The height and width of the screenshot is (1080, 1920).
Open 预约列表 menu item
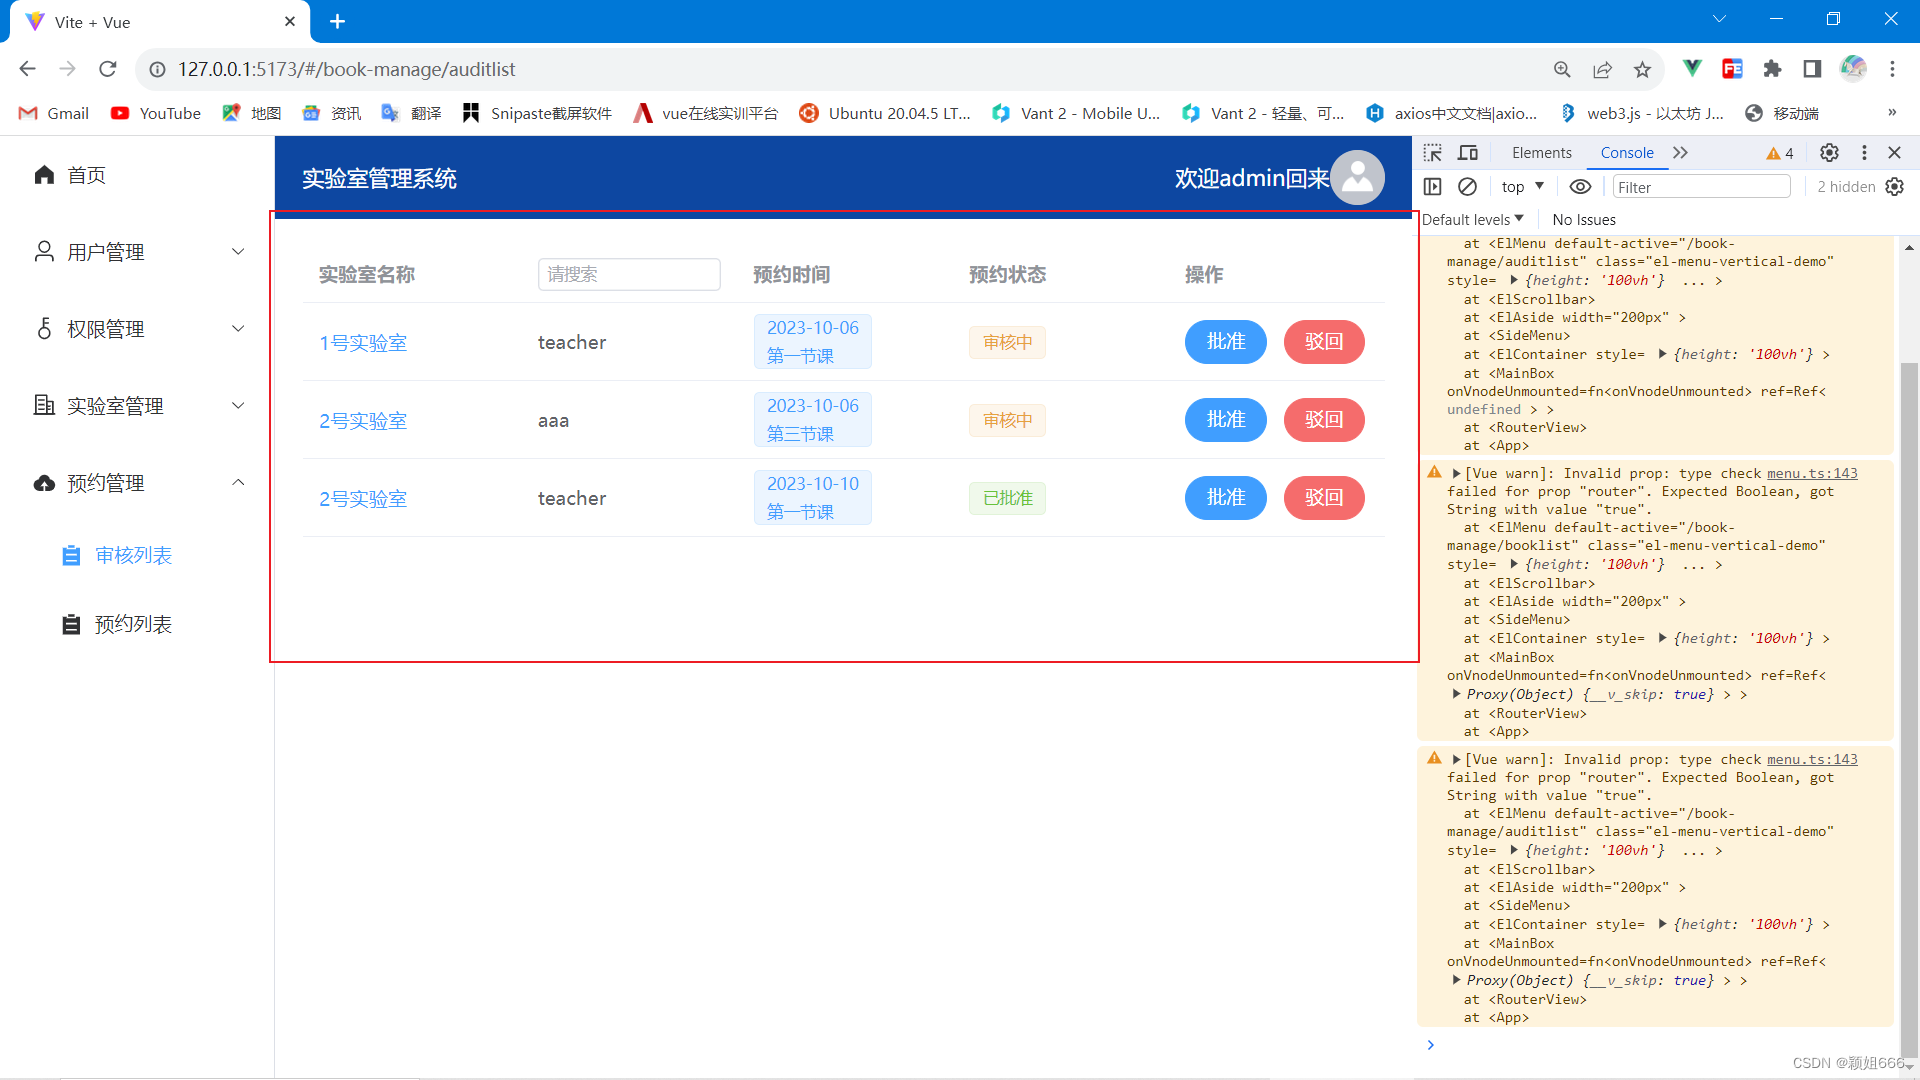pyautogui.click(x=133, y=624)
